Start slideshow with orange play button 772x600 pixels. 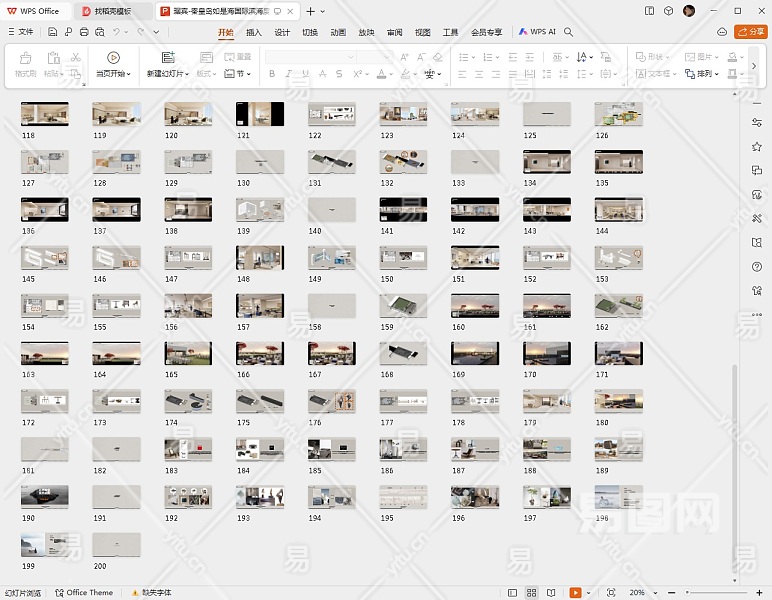(575, 593)
